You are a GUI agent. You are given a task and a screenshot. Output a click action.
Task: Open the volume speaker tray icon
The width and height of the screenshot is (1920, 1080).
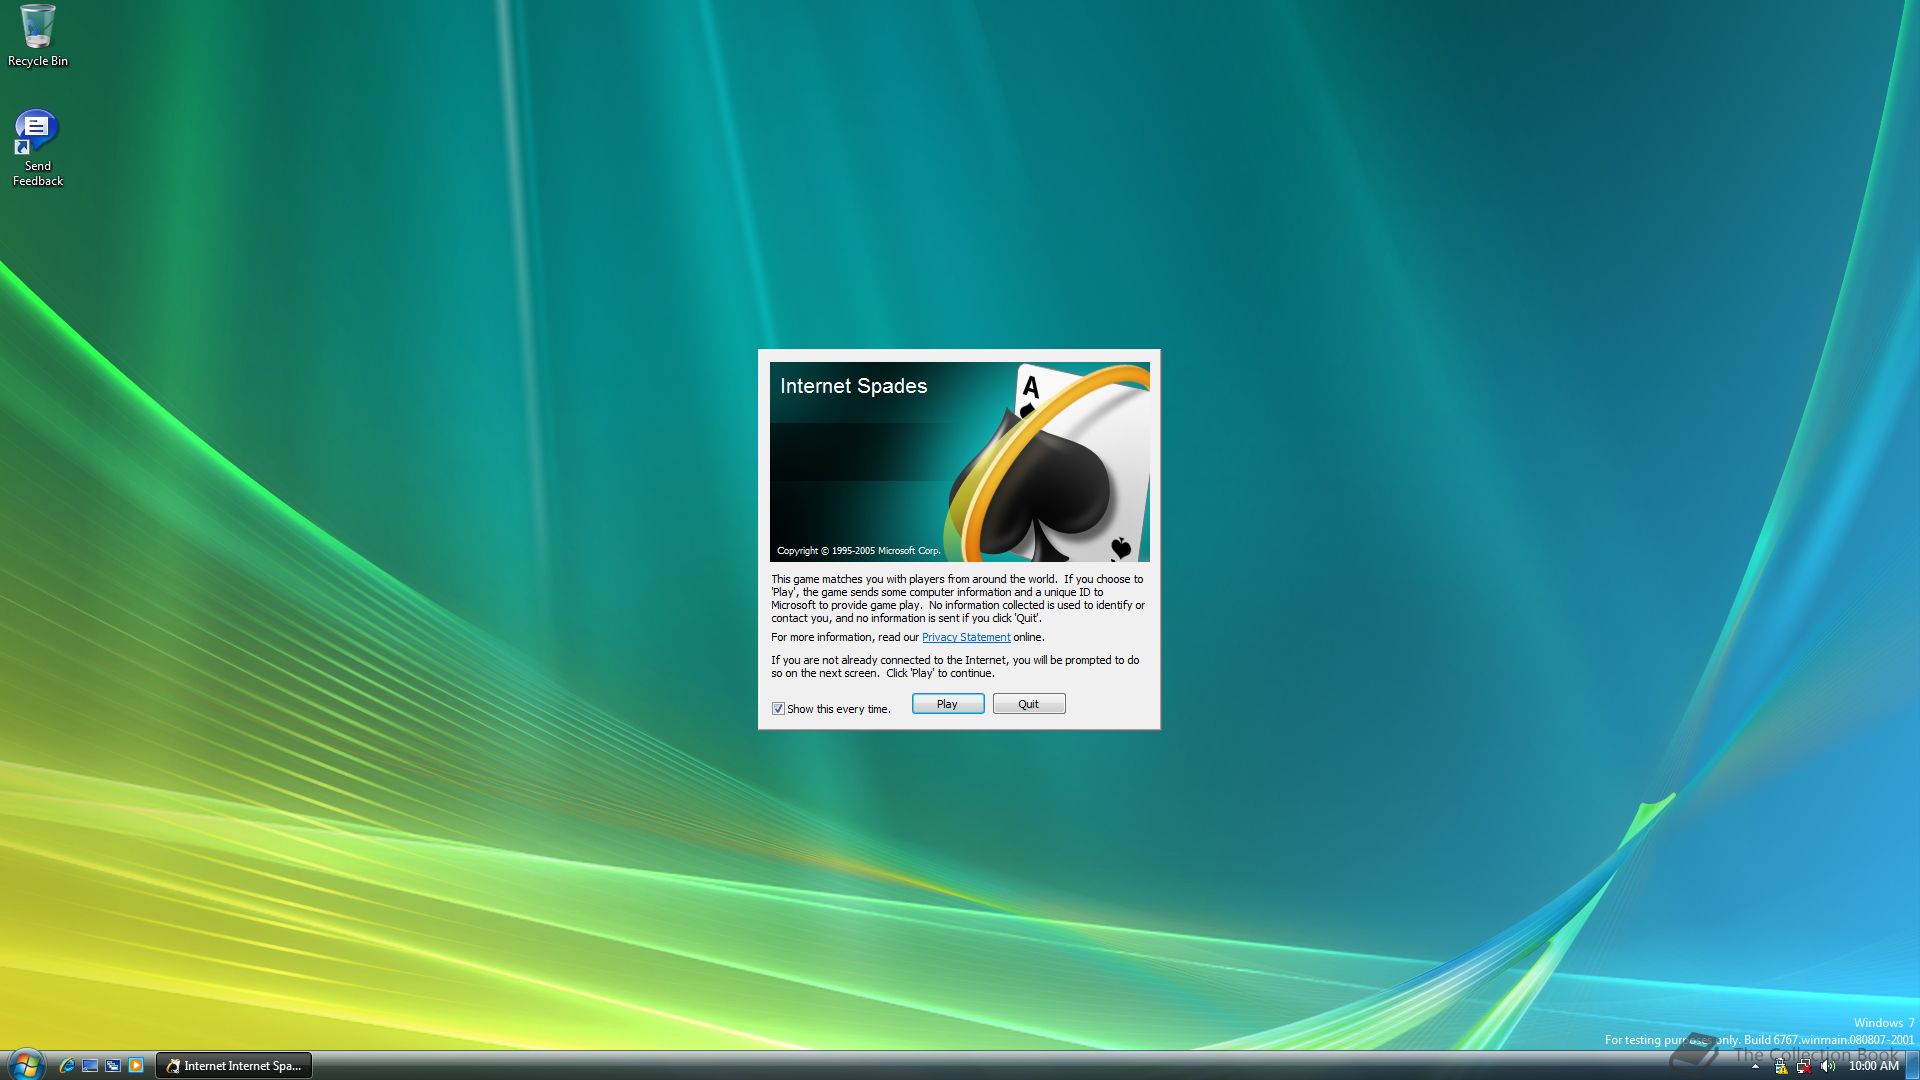coord(1828,1067)
